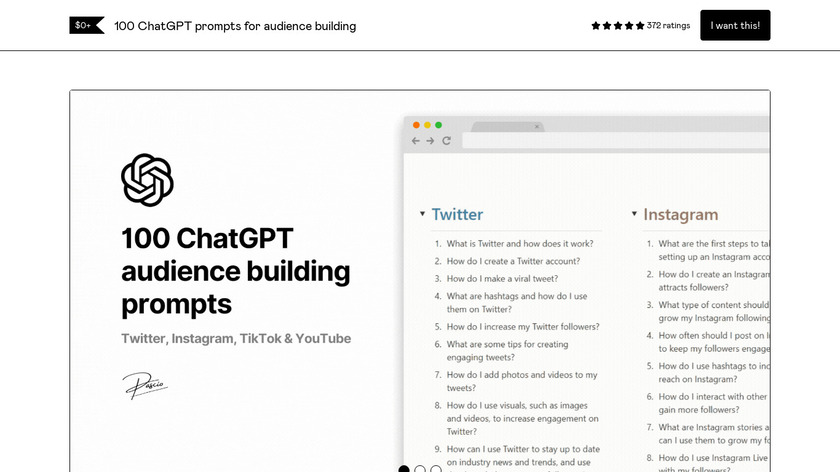Select the first carousel dot
Viewport: 840px width, 472px height.
pyautogui.click(x=404, y=469)
